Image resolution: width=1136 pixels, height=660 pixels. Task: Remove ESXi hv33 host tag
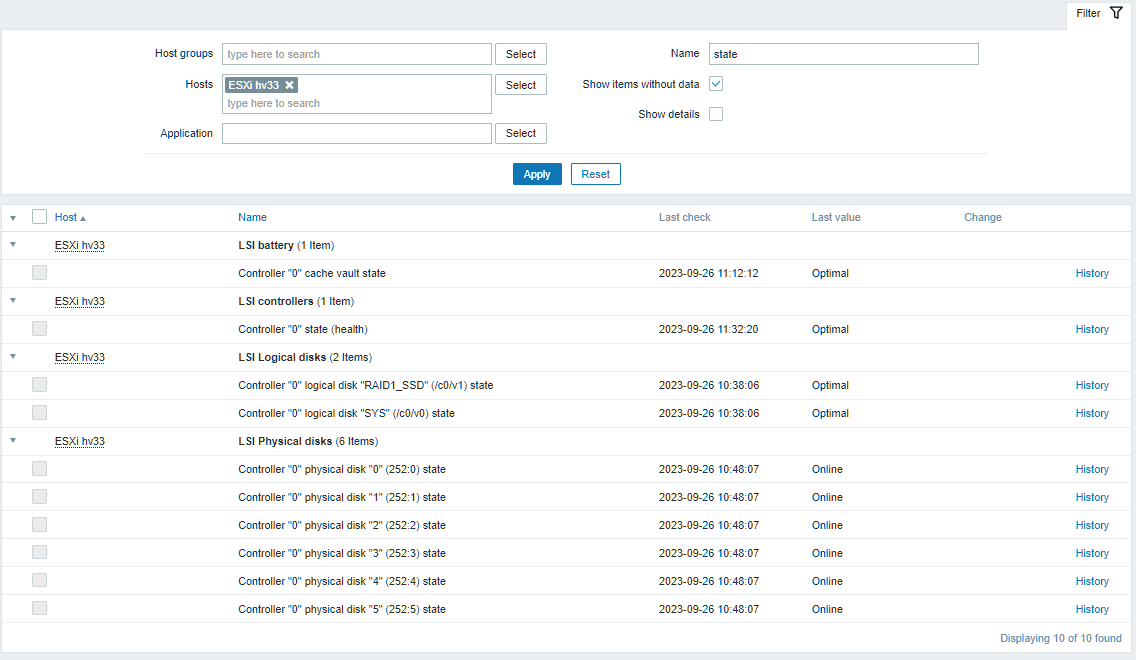pyautogui.click(x=289, y=85)
